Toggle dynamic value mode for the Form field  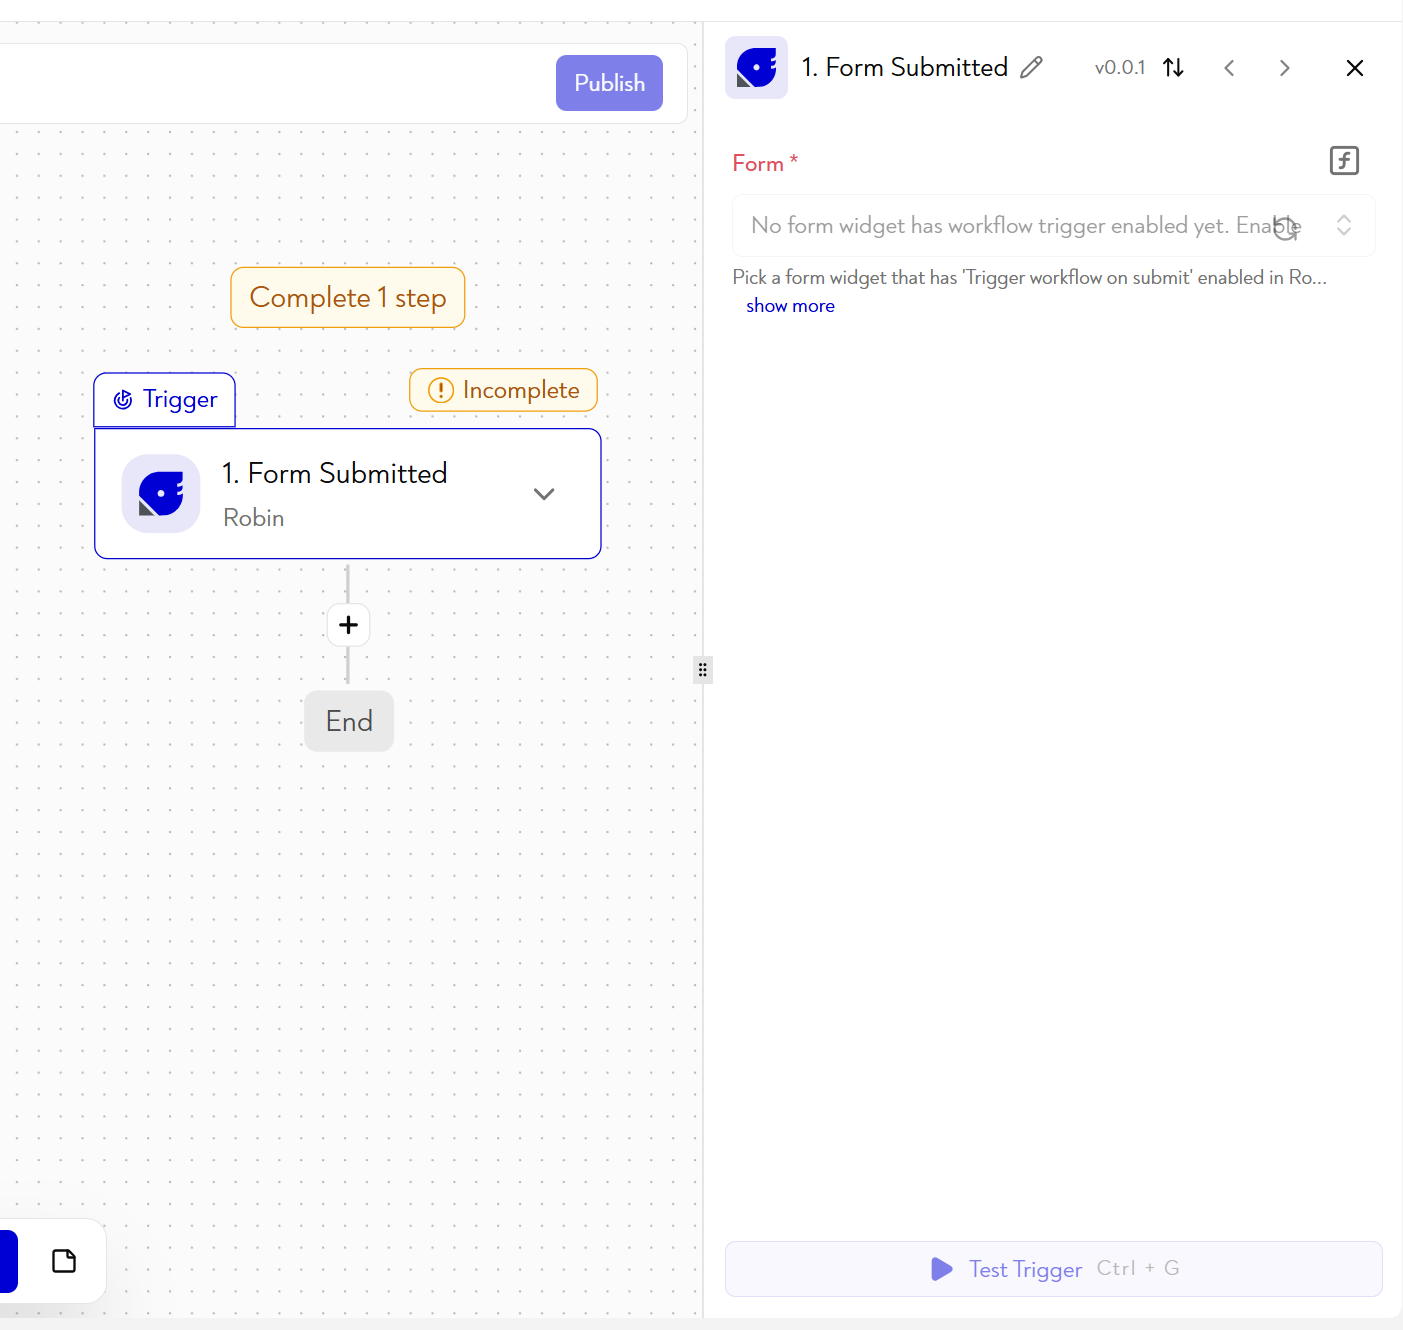click(1344, 160)
